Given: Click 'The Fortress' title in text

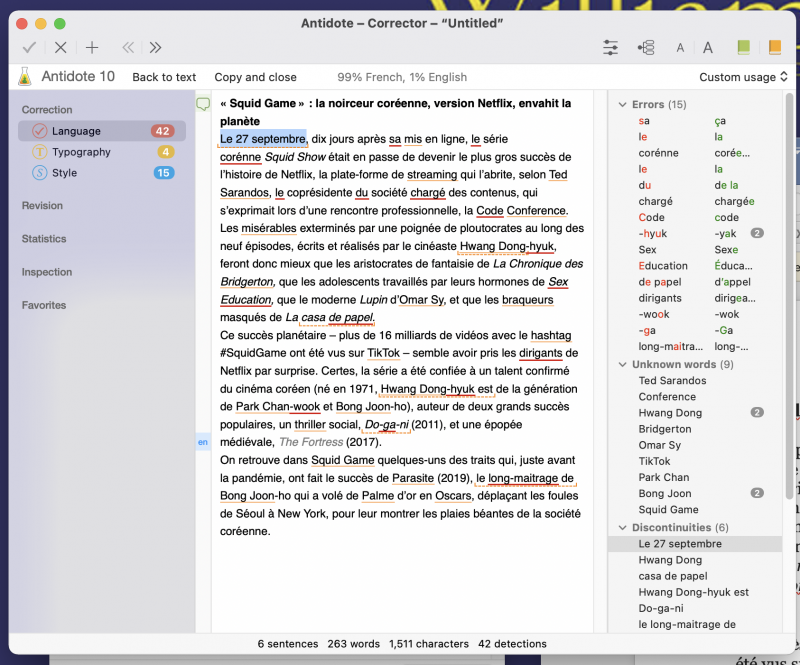Looking at the screenshot, I should (311, 442).
